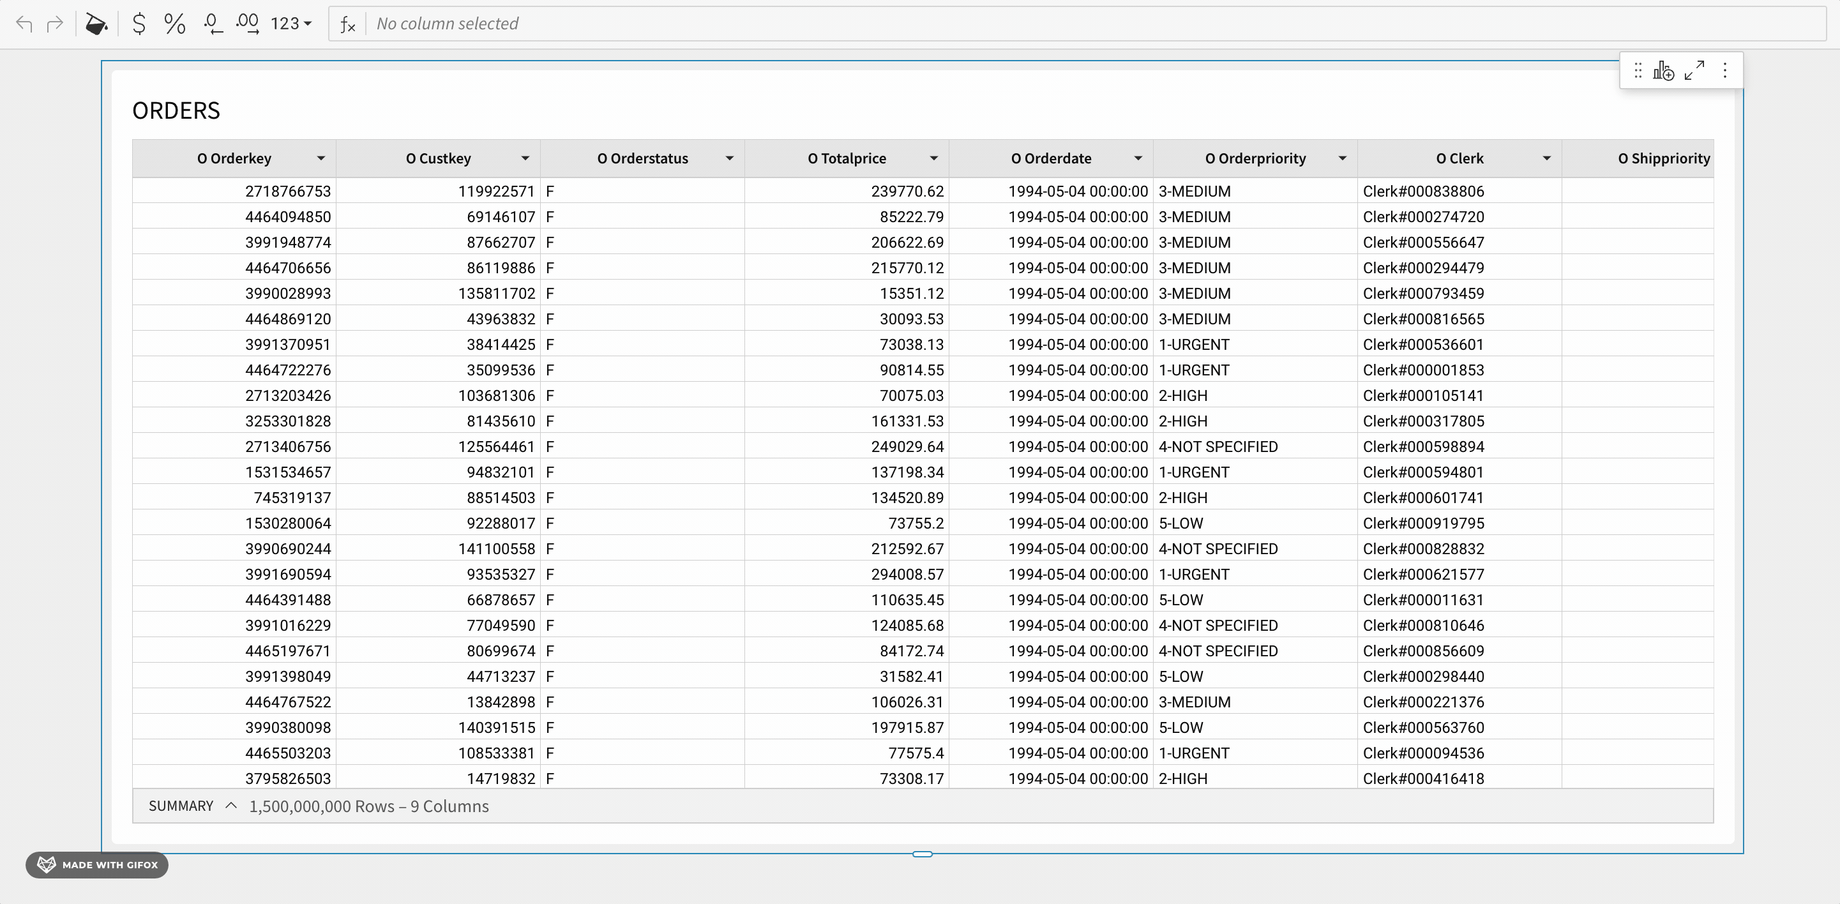Undo the last action
The image size is (1840, 904).
pos(25,24)
